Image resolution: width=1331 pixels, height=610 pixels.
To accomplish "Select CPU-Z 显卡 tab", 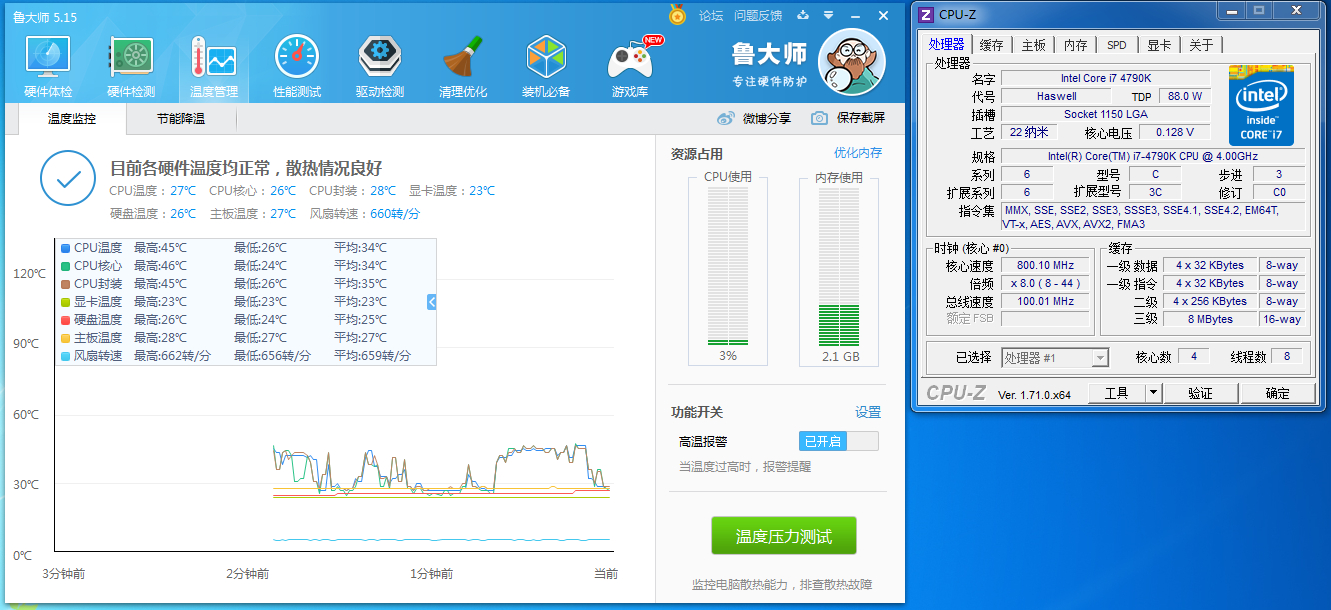I will (x=1159, y=45).
